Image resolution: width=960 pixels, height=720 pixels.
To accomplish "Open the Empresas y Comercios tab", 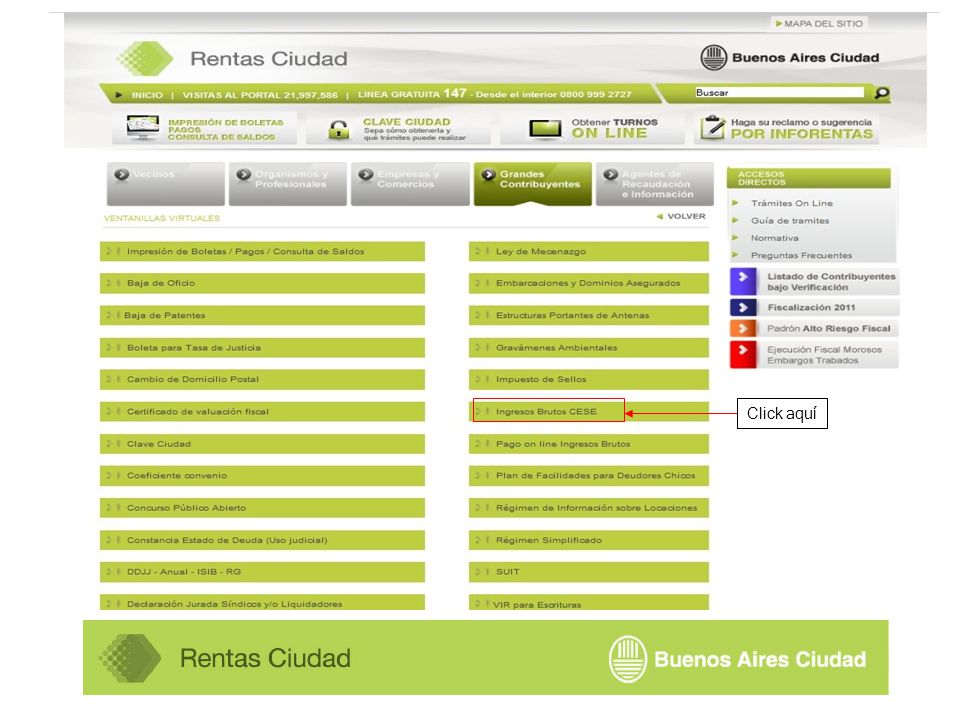I will coord(410,184).
